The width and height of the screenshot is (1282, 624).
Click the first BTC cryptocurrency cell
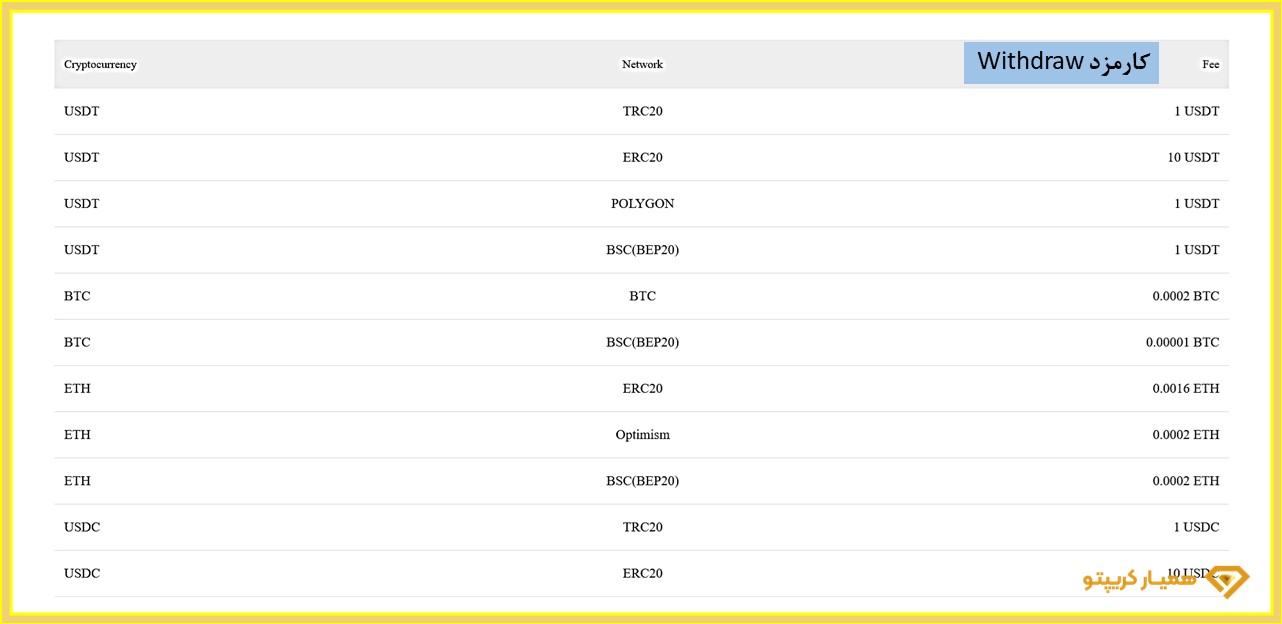[x=77, y=296]
